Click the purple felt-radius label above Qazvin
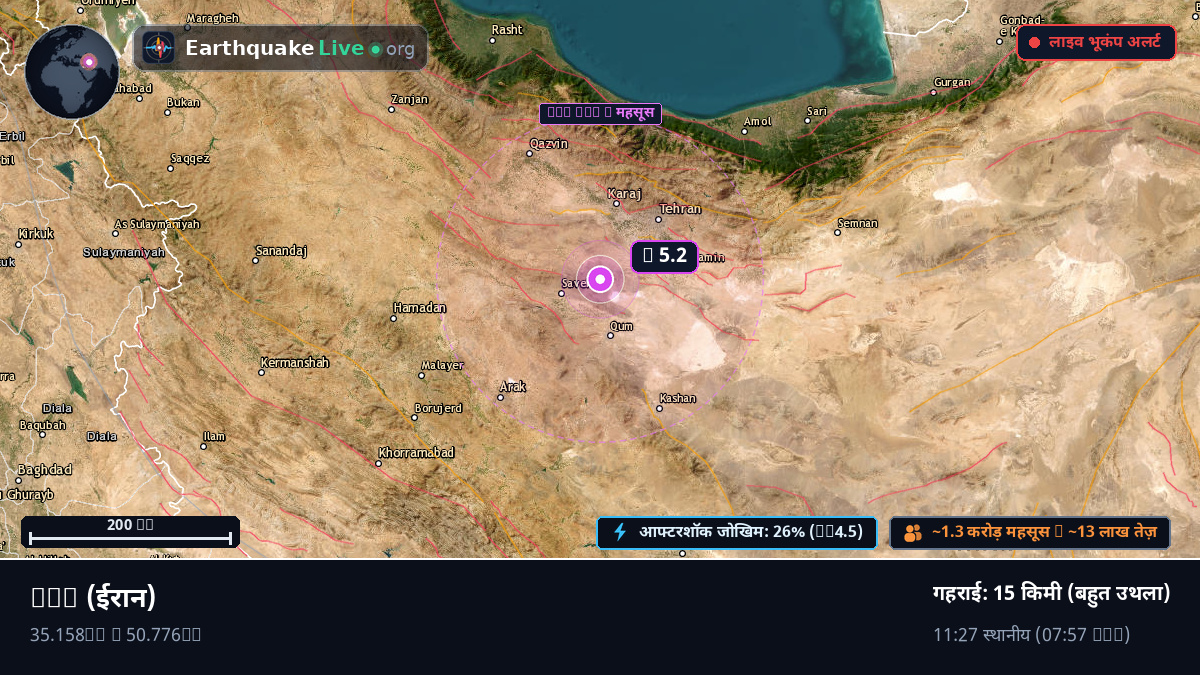The height and width of the screenshot is (675, 1200). [600, 113]
